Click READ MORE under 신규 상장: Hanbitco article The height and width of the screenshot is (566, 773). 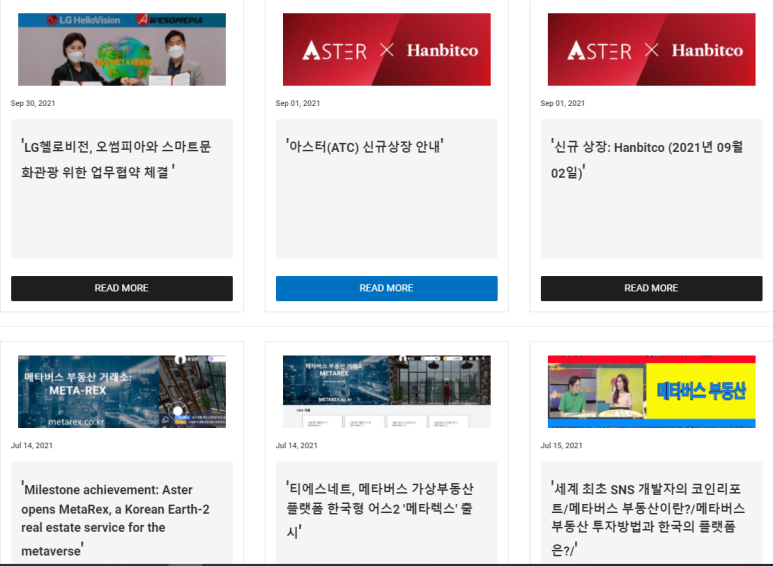coord(651,288)
